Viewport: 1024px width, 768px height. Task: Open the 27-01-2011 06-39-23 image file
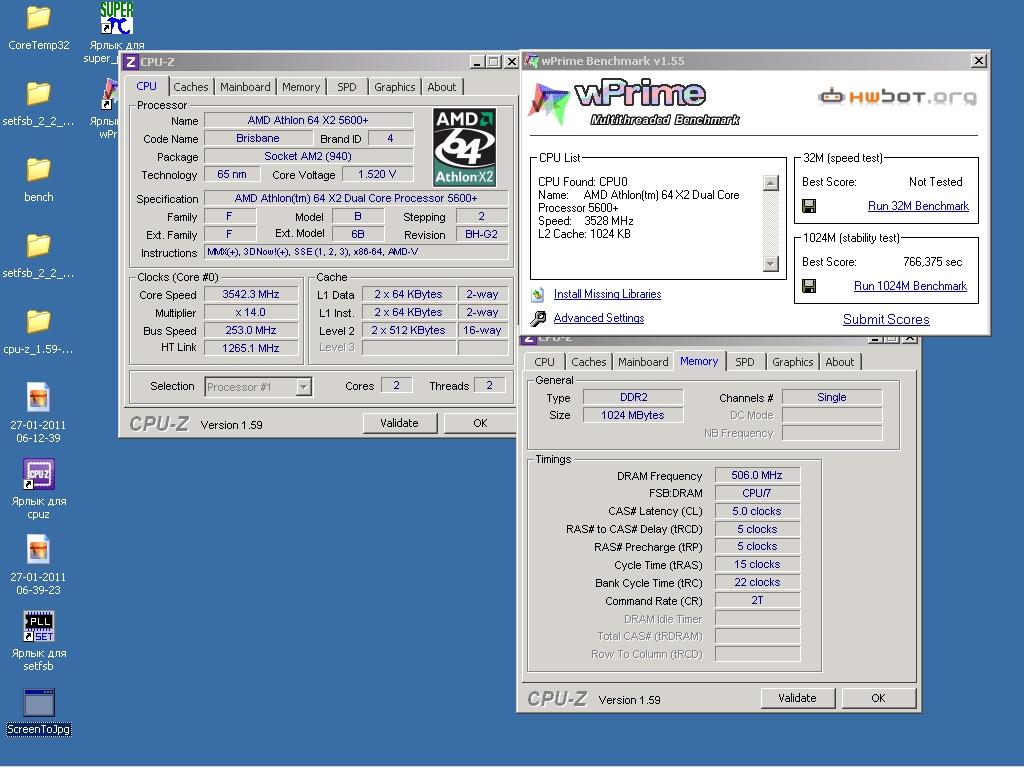pos(39,549)
